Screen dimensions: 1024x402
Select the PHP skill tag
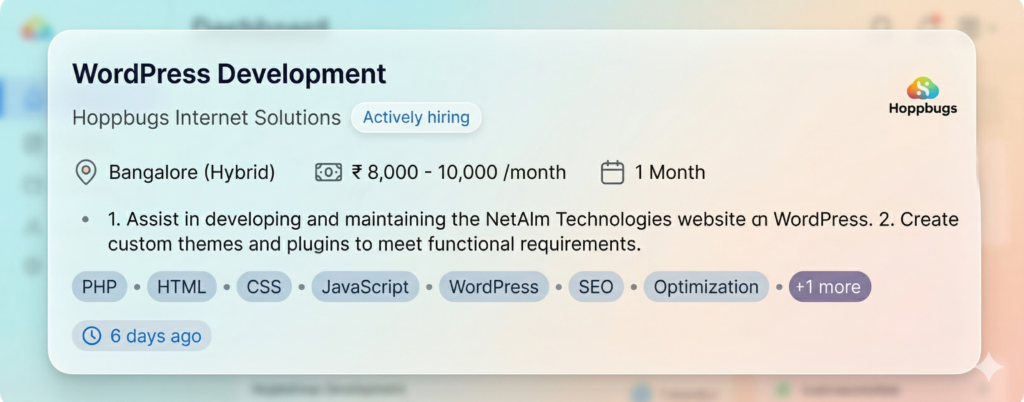100,287
